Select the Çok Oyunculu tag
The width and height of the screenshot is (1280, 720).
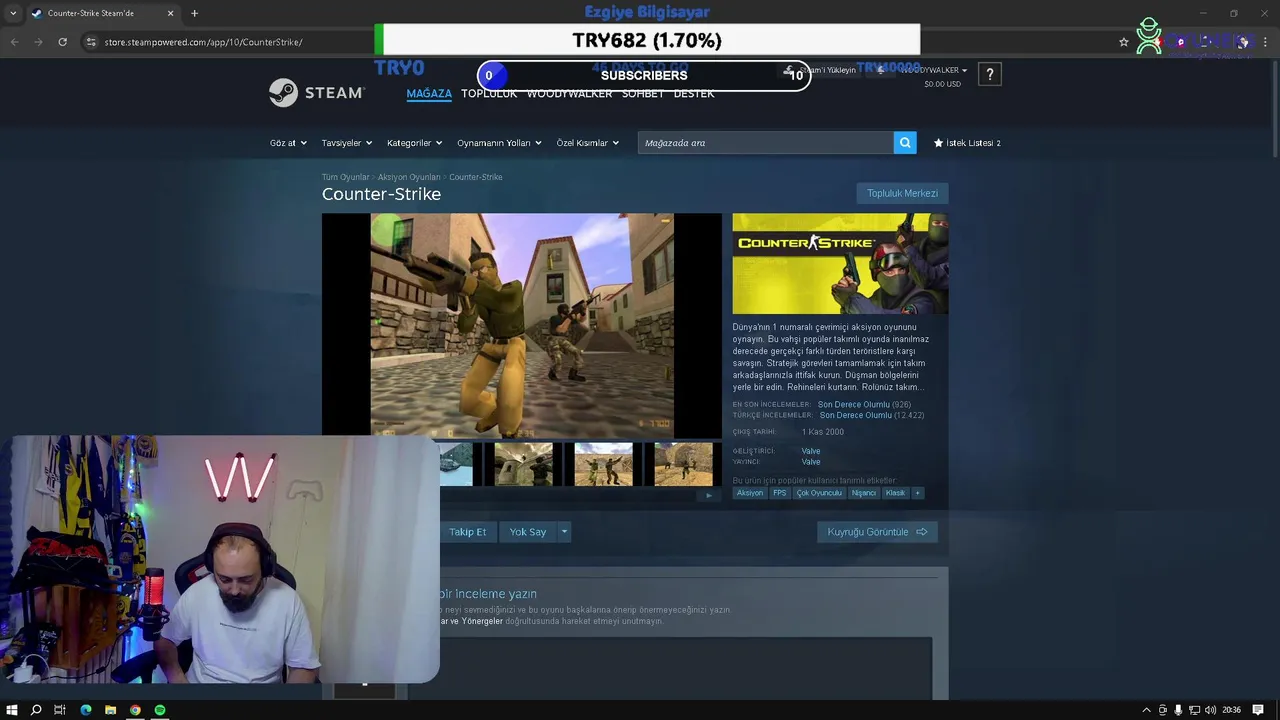click(819, 493)
